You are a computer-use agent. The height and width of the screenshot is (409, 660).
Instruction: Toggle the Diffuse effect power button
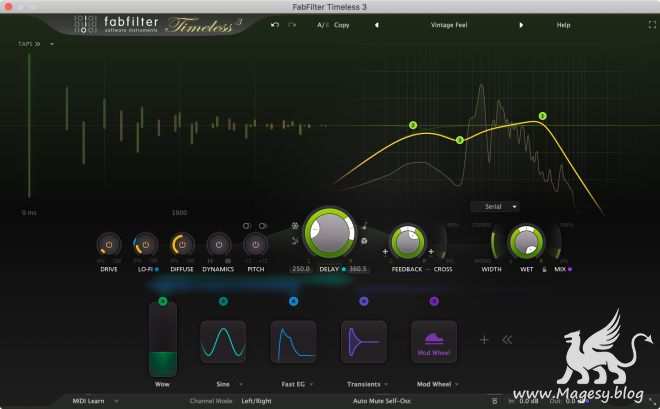[x=182, y=244]
